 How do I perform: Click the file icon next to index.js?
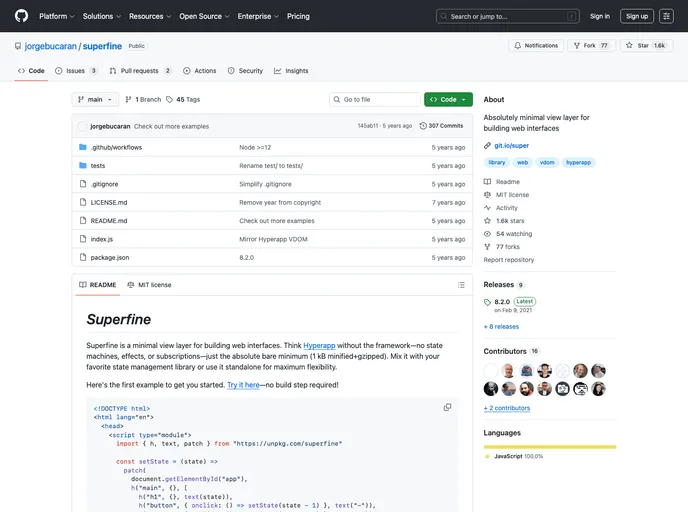tap(82, 239)
